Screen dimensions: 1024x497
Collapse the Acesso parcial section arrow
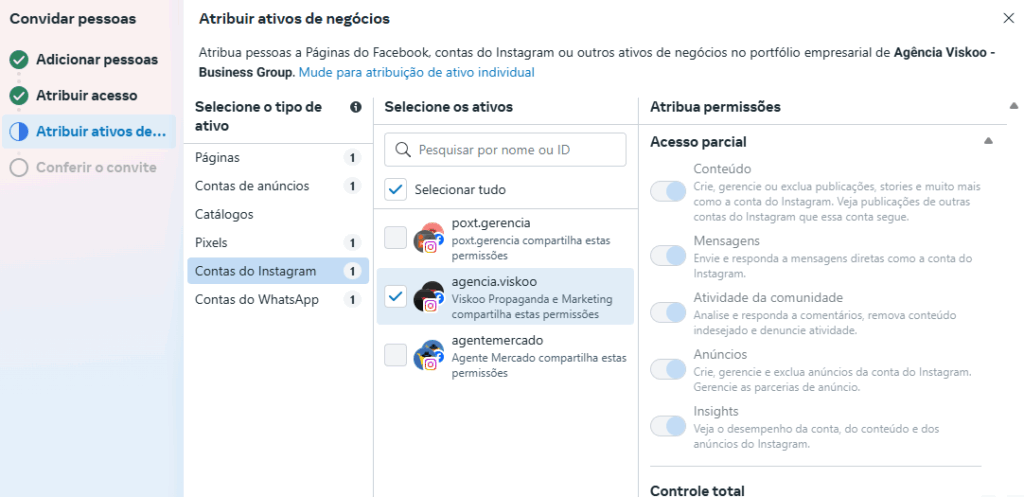click(x=989, y=141)
